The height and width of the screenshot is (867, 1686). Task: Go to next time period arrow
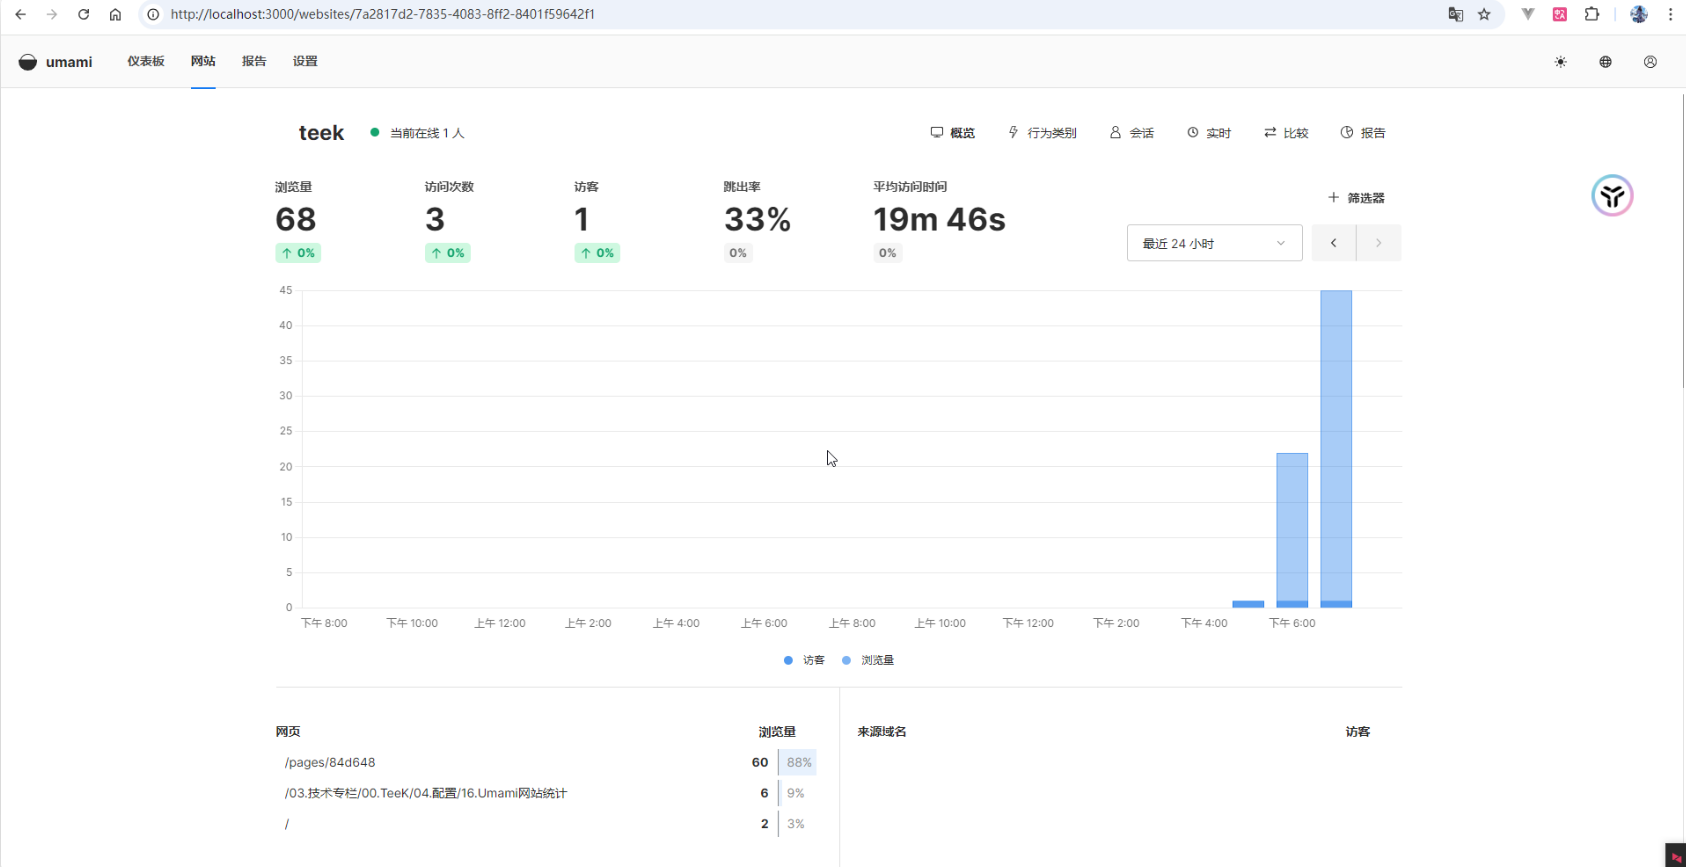pyautogui.click(x=1379, y=243)
